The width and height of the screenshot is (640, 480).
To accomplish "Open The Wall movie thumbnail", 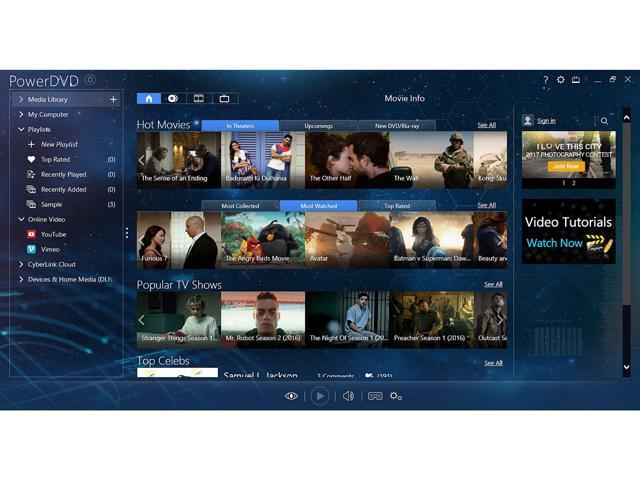I will tap(431, 160).
